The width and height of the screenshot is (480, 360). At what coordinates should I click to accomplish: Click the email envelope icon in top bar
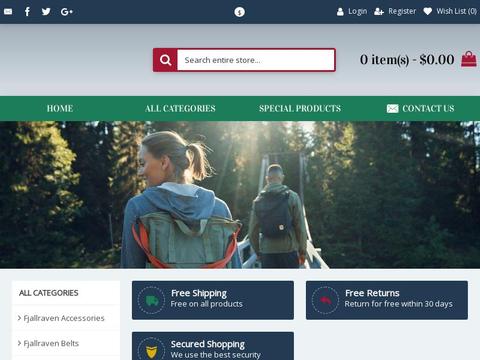coord(8,12)
